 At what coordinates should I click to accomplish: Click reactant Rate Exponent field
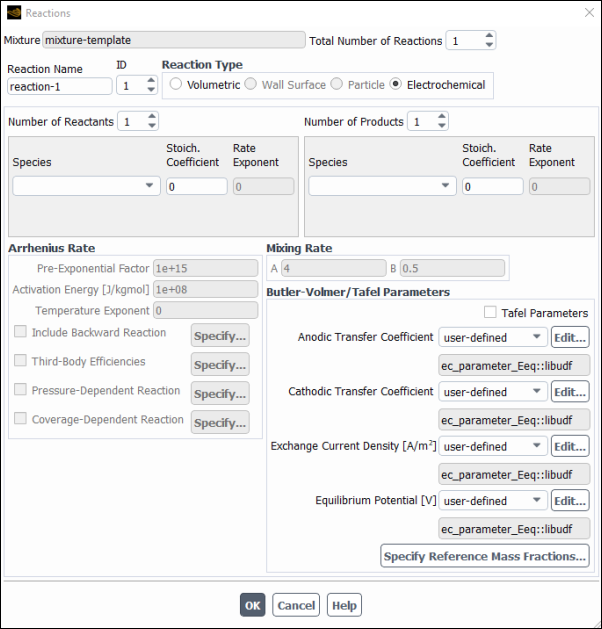(264, 187)
